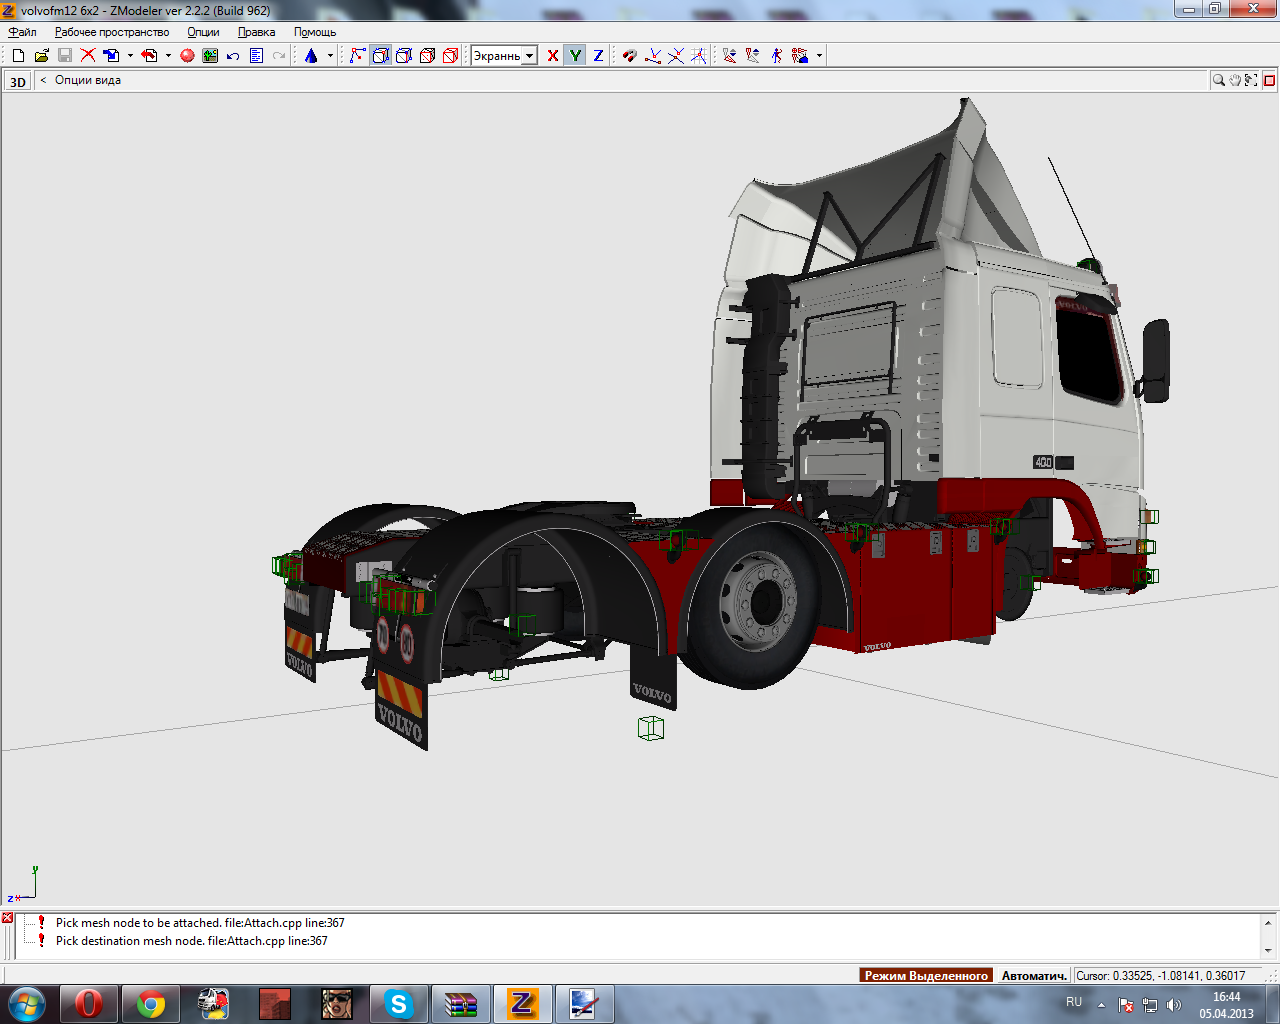The width and height of the screenshot is (1280, 1024).
Task: Click the blue cone primitives icon
Action: pos(311,56)
